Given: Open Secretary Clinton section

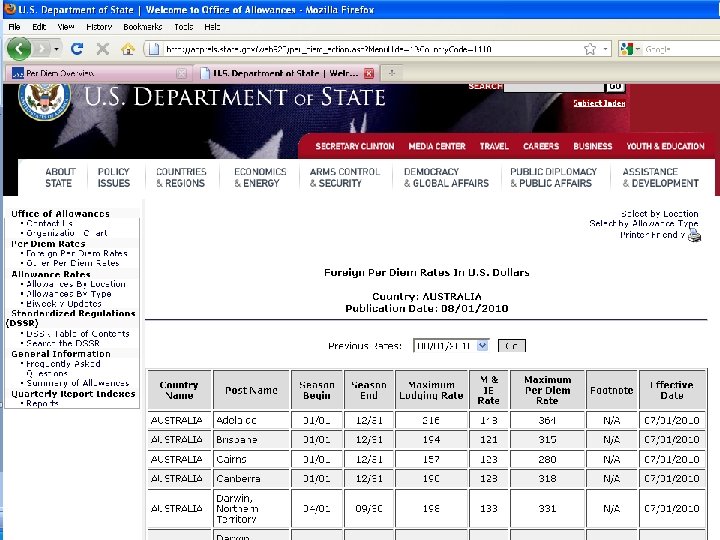Looking at the screenshot, I should [x=354, y=146].
